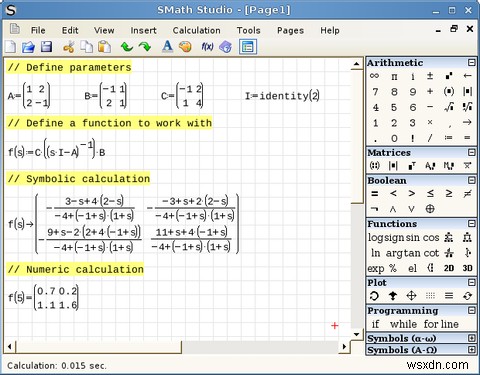Insert the less-or-equal Boolean operator

[430, 193]
